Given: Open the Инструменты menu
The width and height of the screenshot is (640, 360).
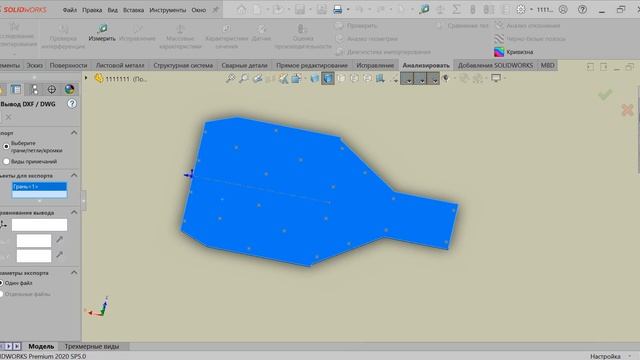Looking at the screenshot, I should click(167, 10).
